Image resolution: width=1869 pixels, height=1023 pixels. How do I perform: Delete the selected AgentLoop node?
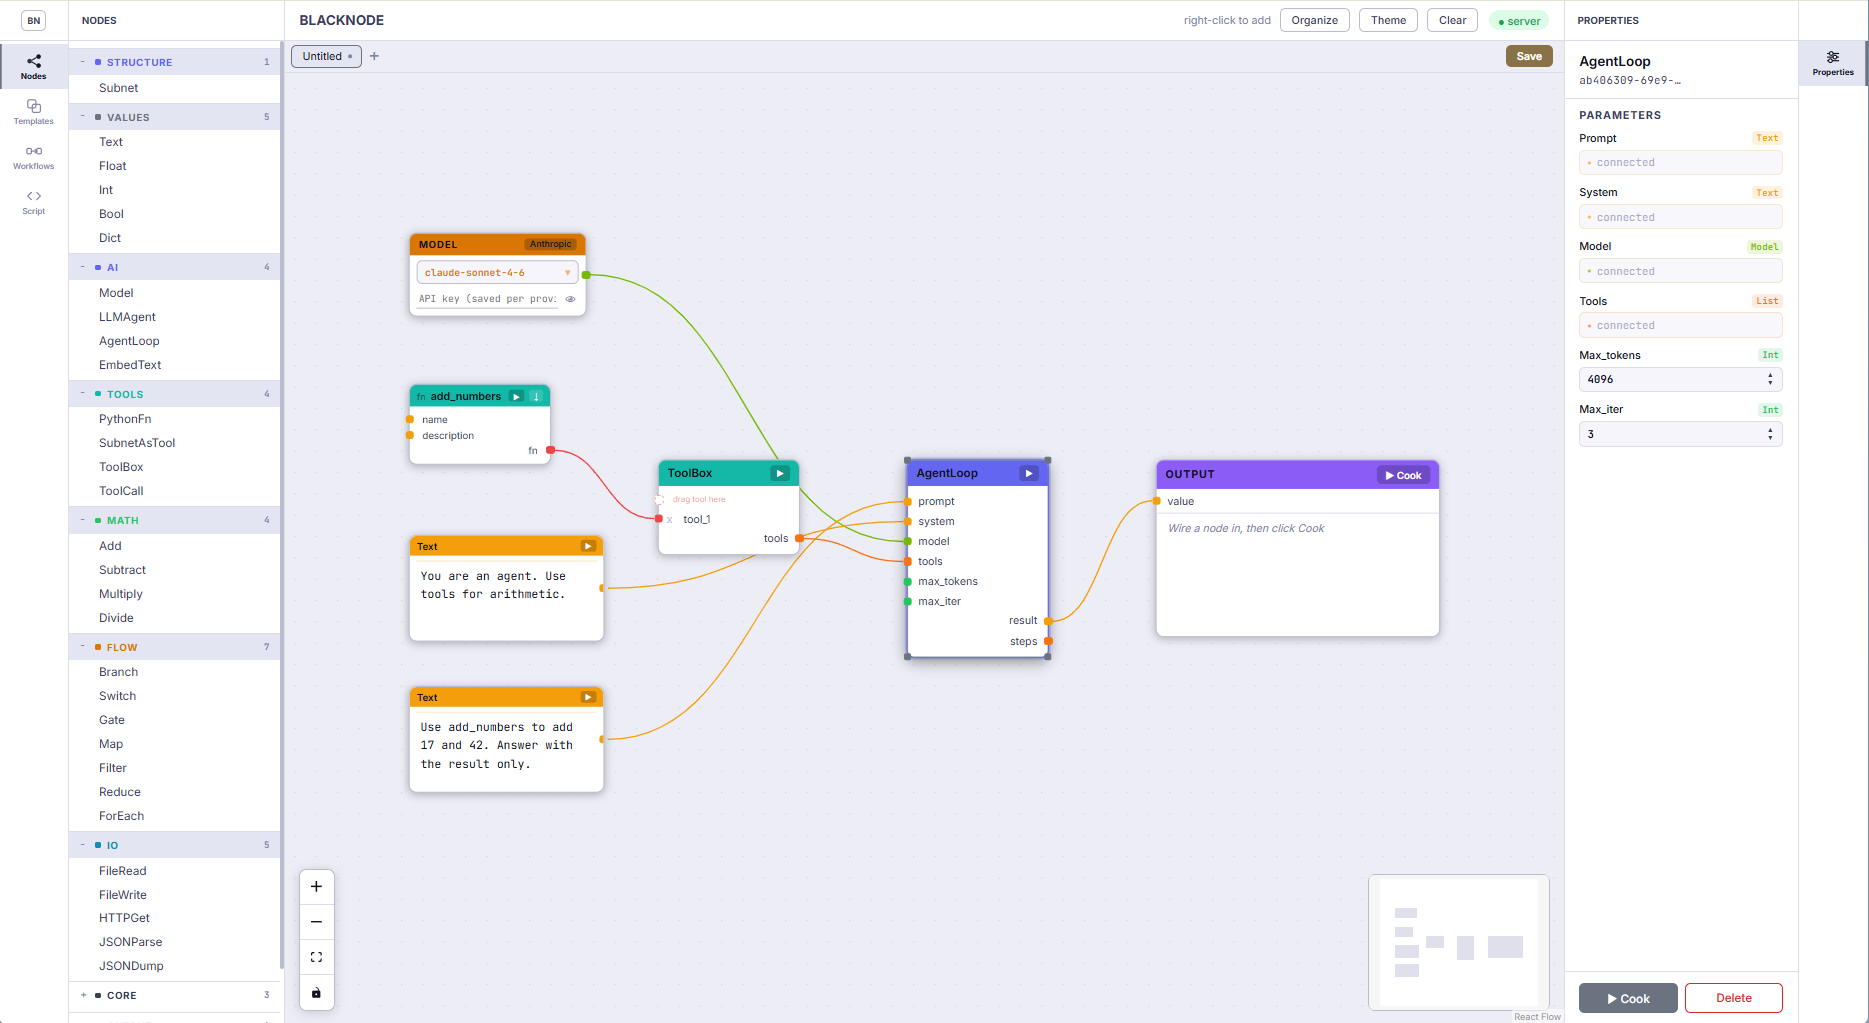click(x=1733, y=998)
